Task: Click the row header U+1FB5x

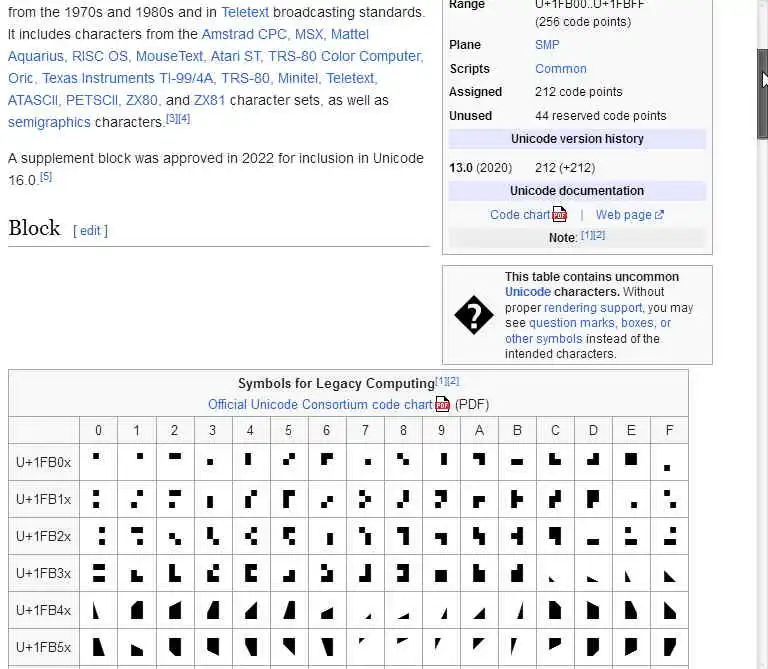Action: pyautogui.click(x=44, y=647)
